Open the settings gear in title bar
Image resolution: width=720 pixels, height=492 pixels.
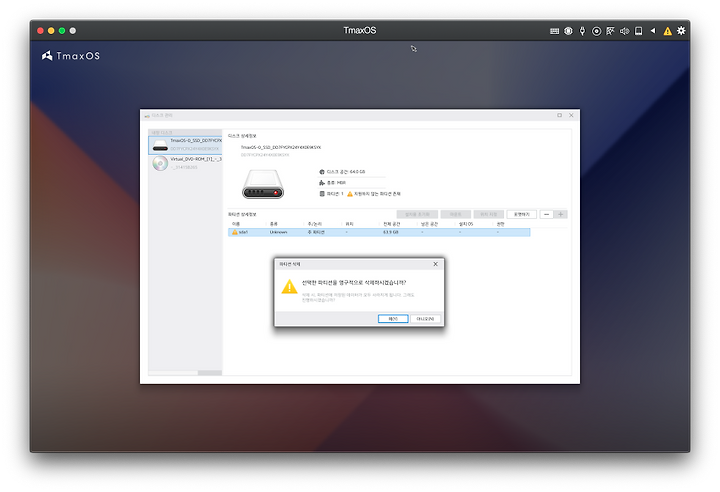[x=681, y=31]
